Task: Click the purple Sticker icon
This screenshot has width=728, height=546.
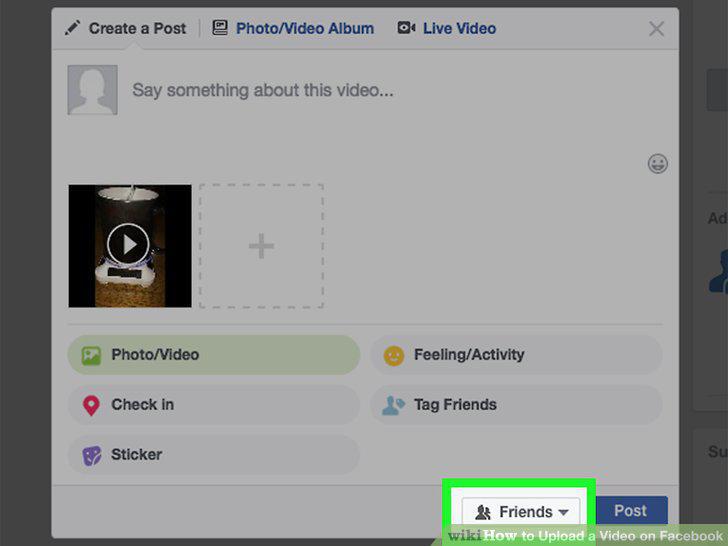Action: (x=91, y=455)
